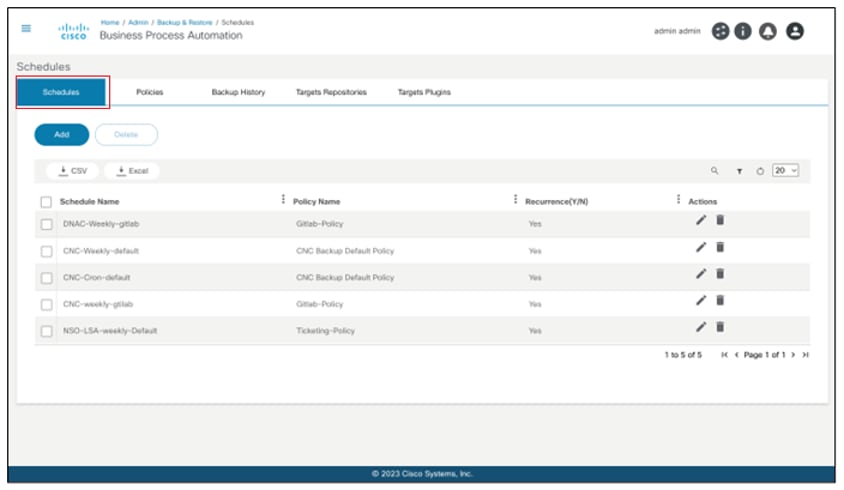Switch to the Backup History tab
The image size is (844, 490).
point(238,92)
